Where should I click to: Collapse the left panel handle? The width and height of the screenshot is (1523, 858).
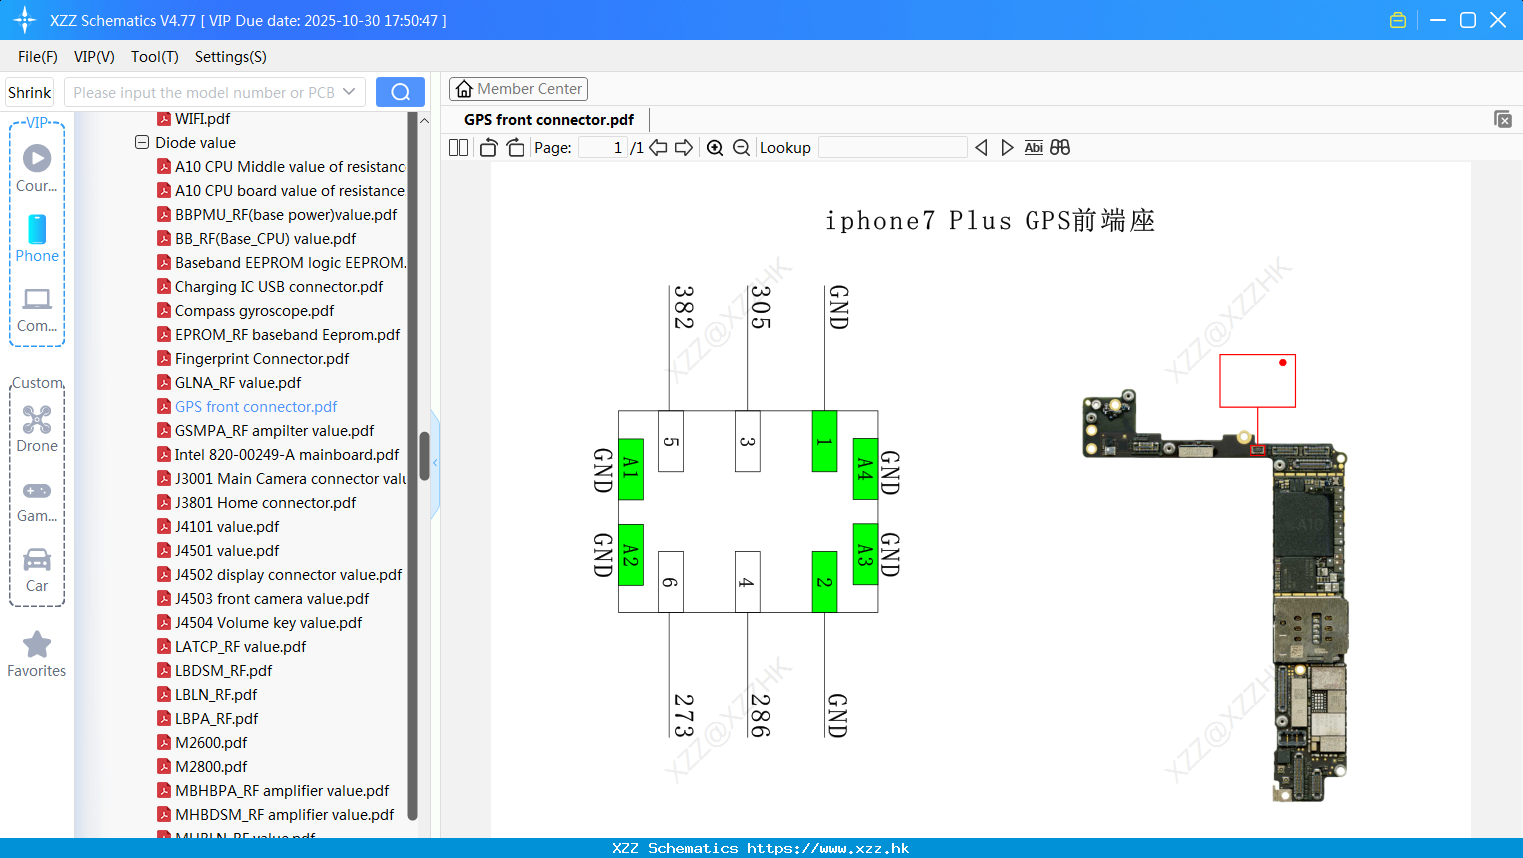435,463
